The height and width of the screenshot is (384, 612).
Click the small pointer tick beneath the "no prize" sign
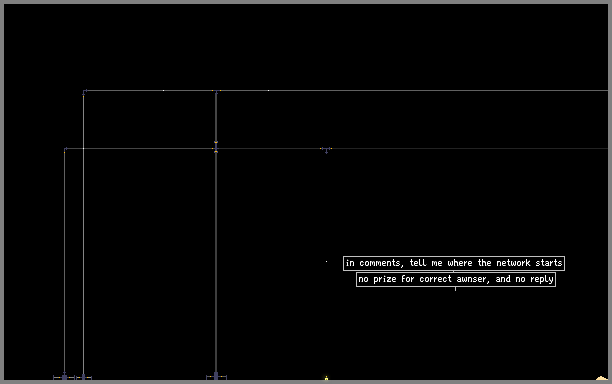(455, 289)
